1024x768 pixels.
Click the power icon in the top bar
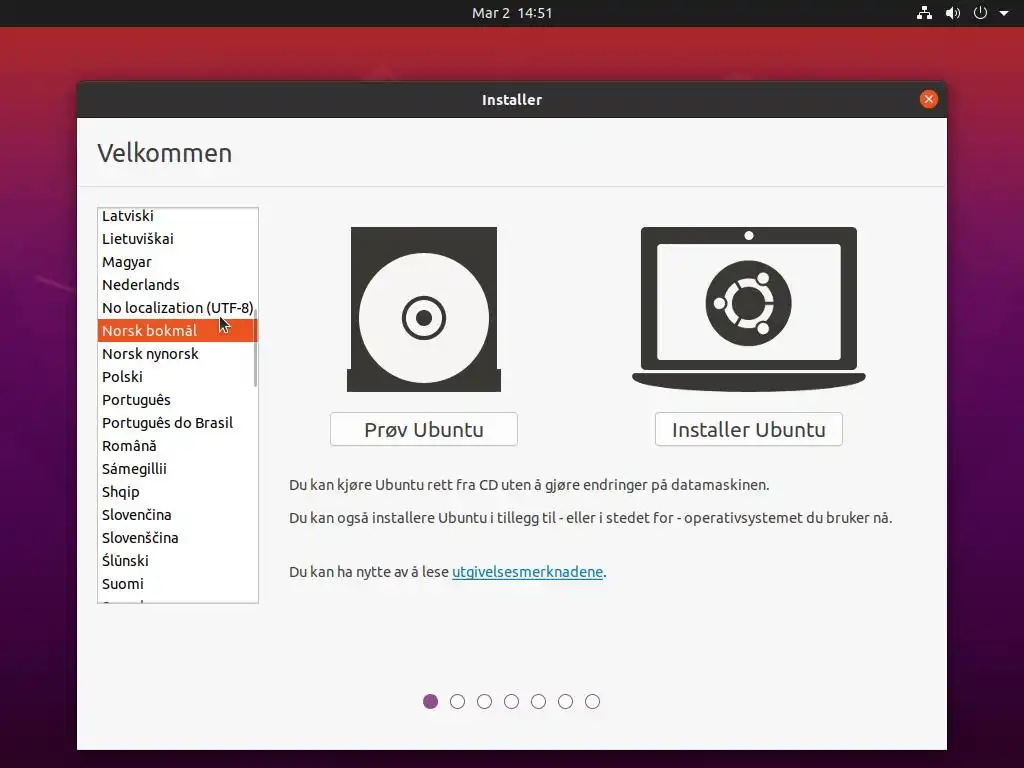coord(980,13)
